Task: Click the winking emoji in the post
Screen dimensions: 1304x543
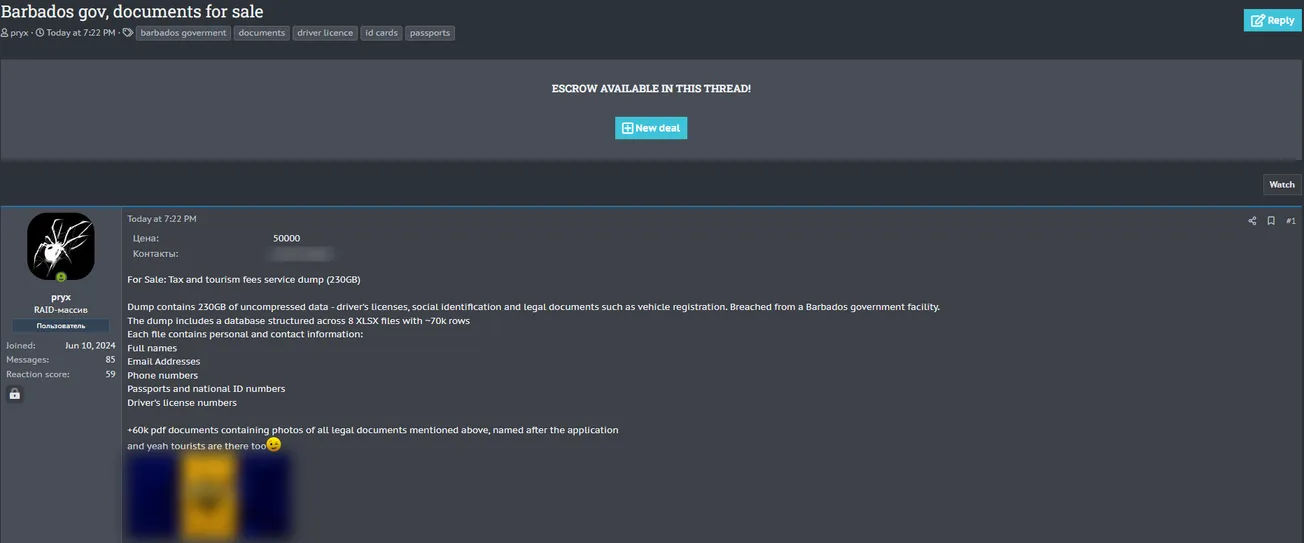Action: pos(274,445)
